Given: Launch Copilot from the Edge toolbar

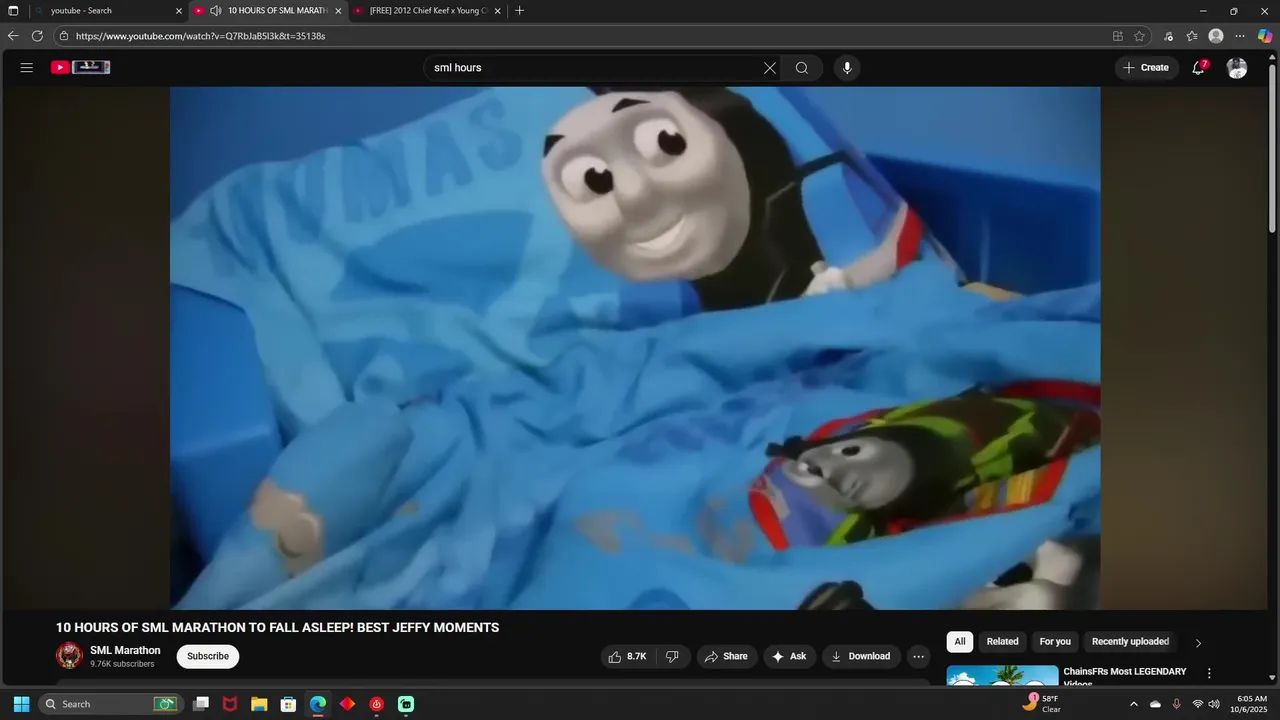Looking at the screenshot, I should pos(1265,36).
